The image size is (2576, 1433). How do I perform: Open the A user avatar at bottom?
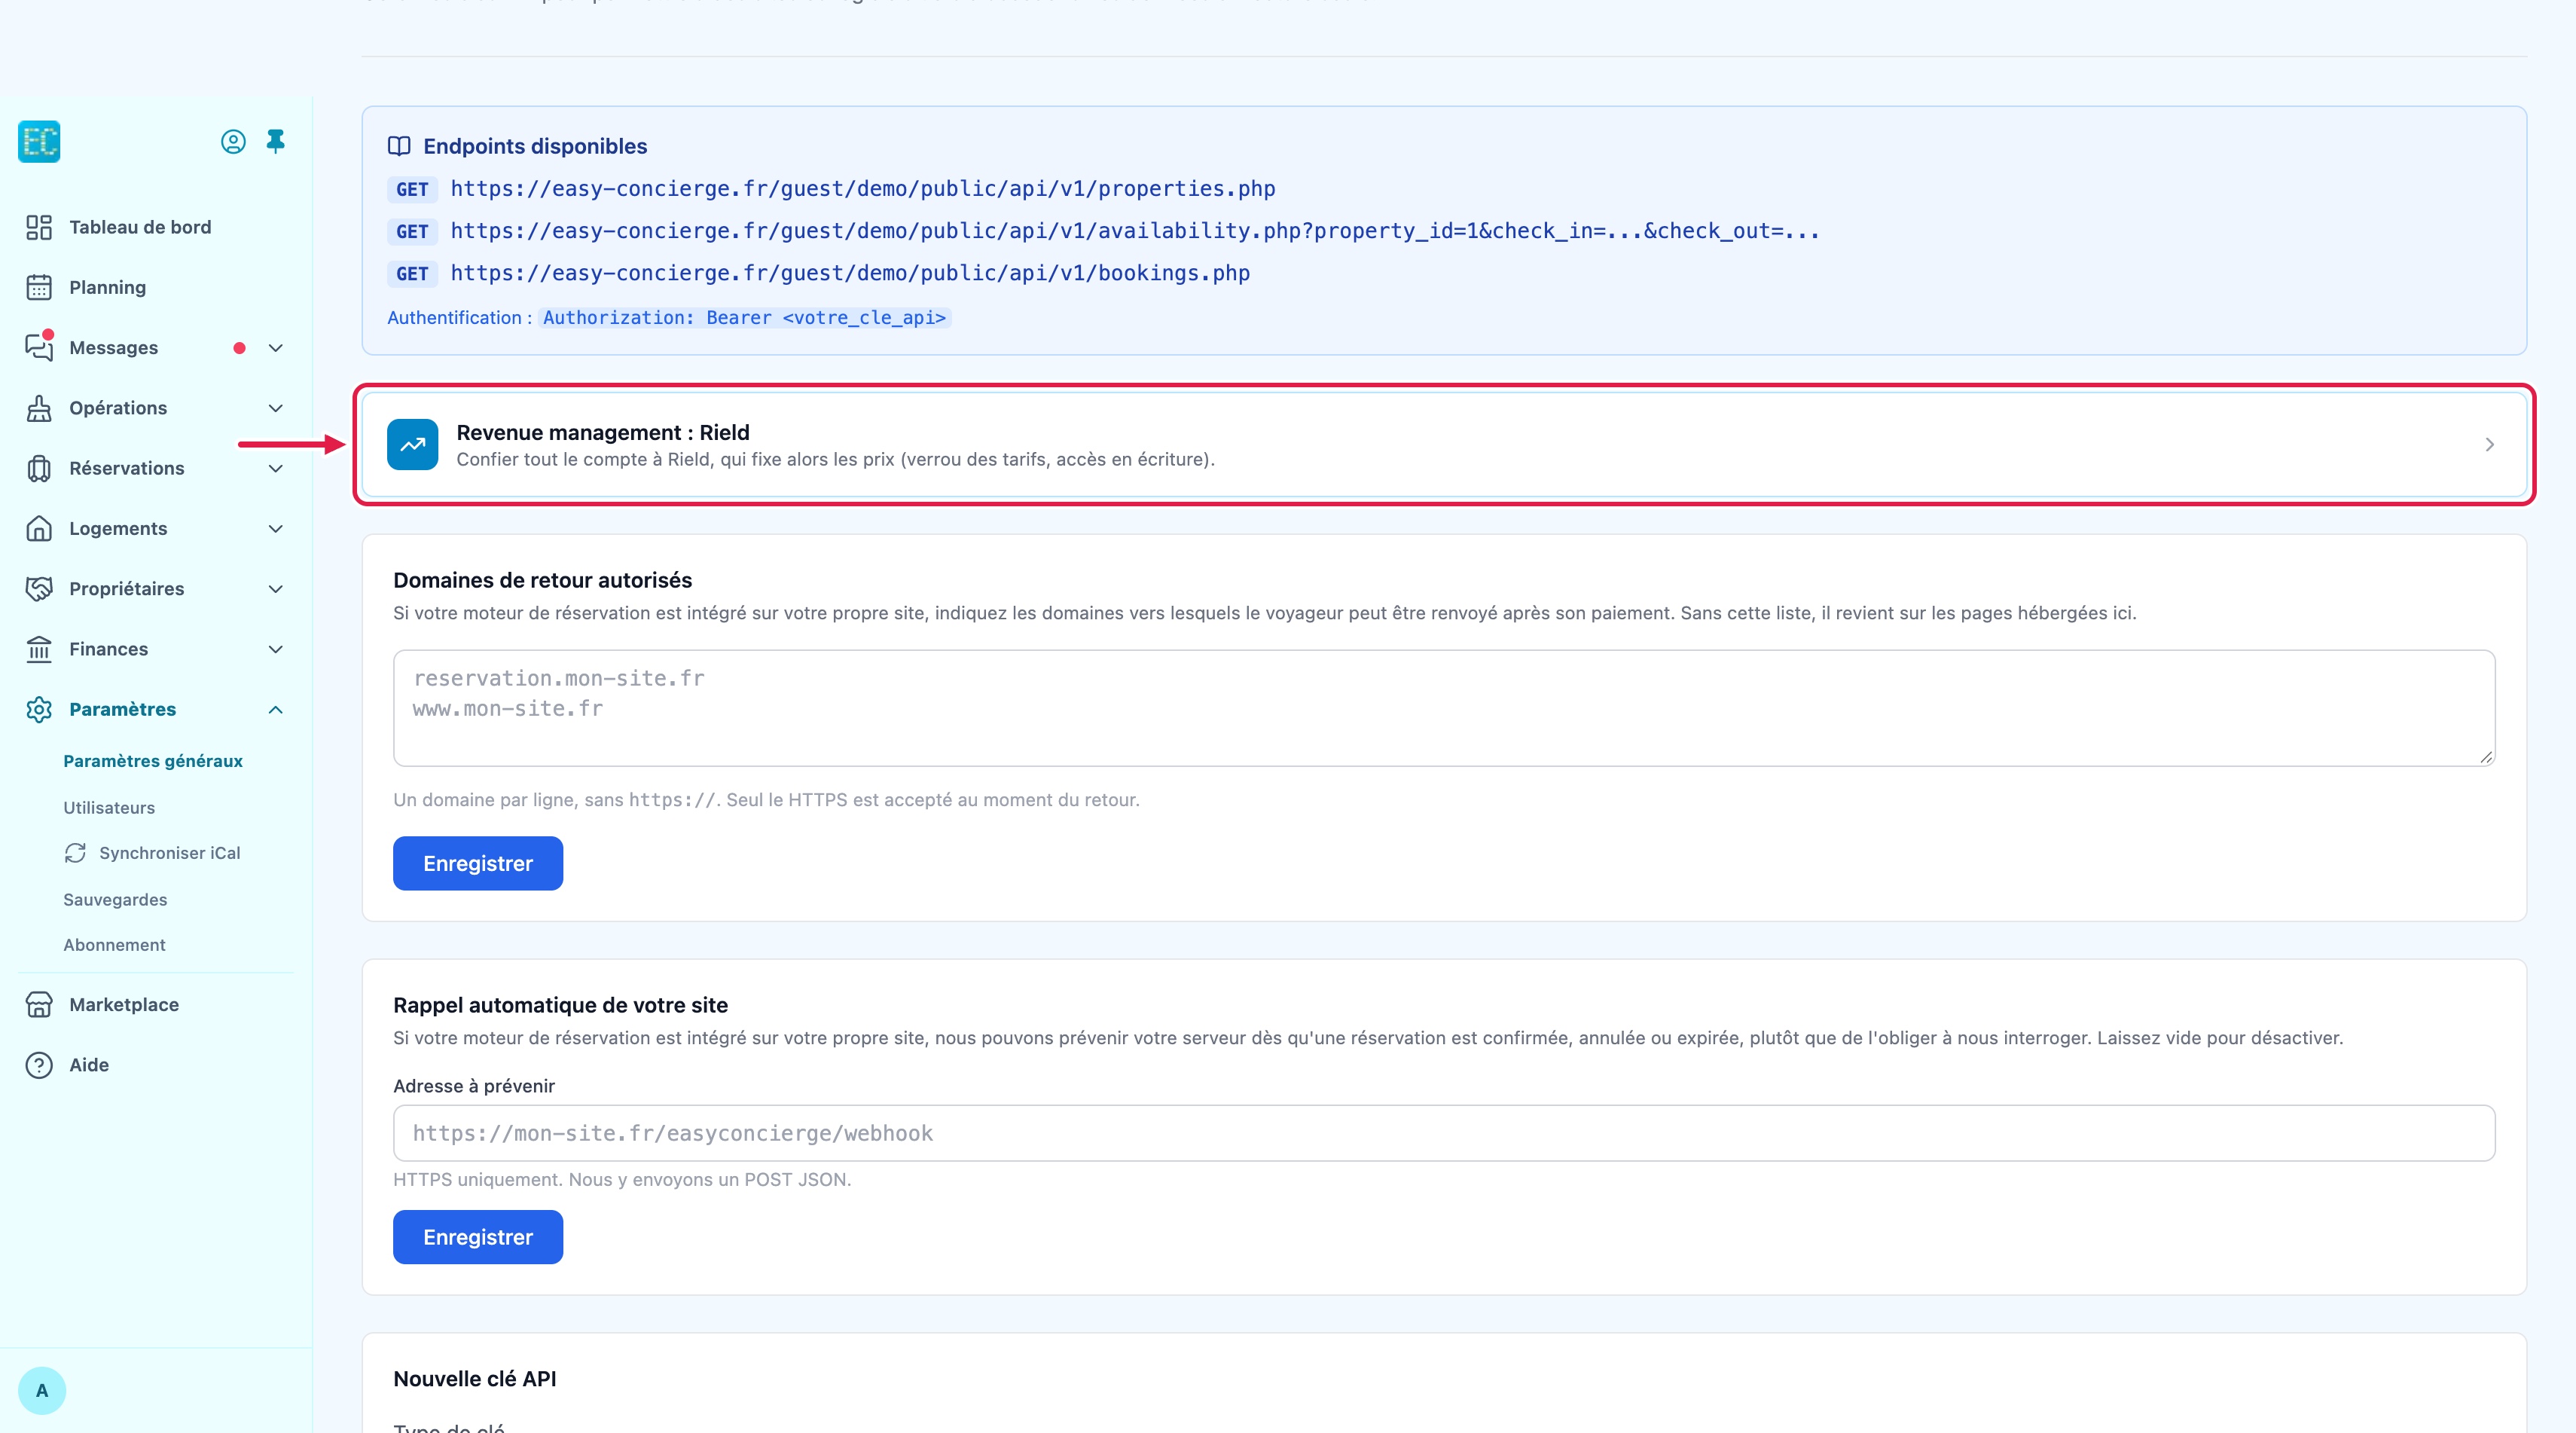click(42, 1390)
